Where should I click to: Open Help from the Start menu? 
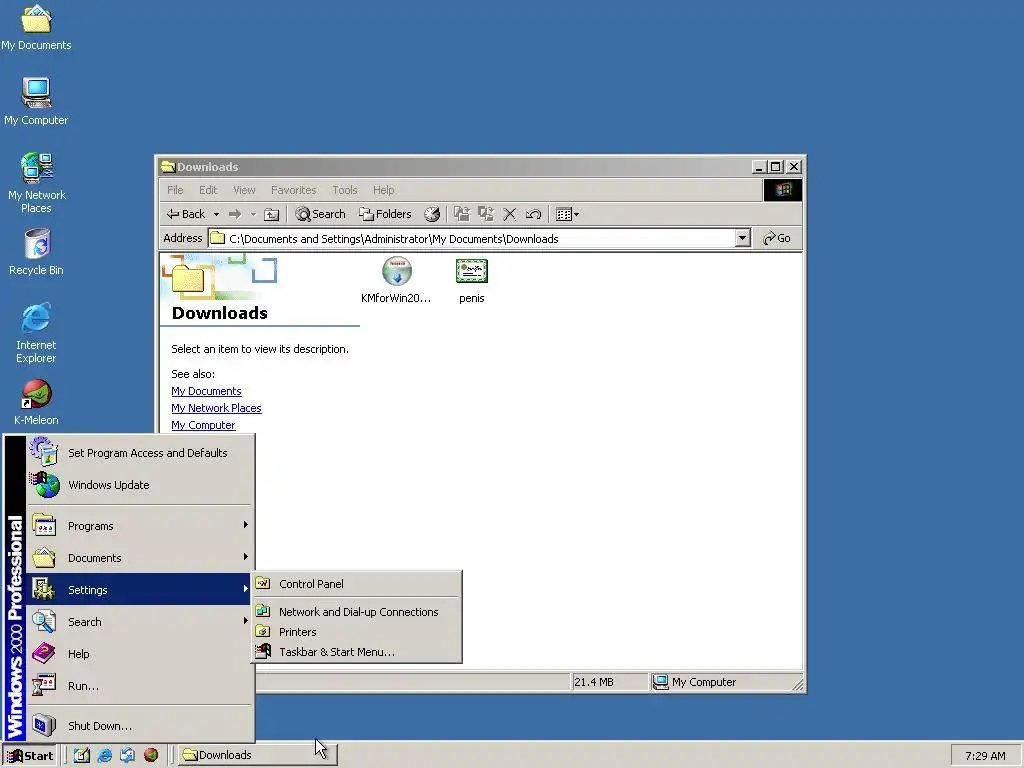coord(139,654)
